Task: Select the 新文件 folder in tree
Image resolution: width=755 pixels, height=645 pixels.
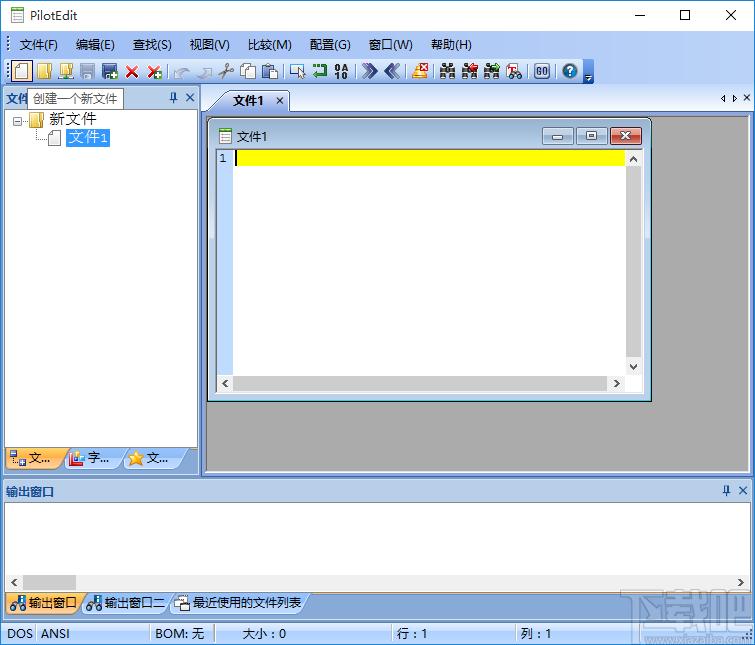Action: [72, 119]
